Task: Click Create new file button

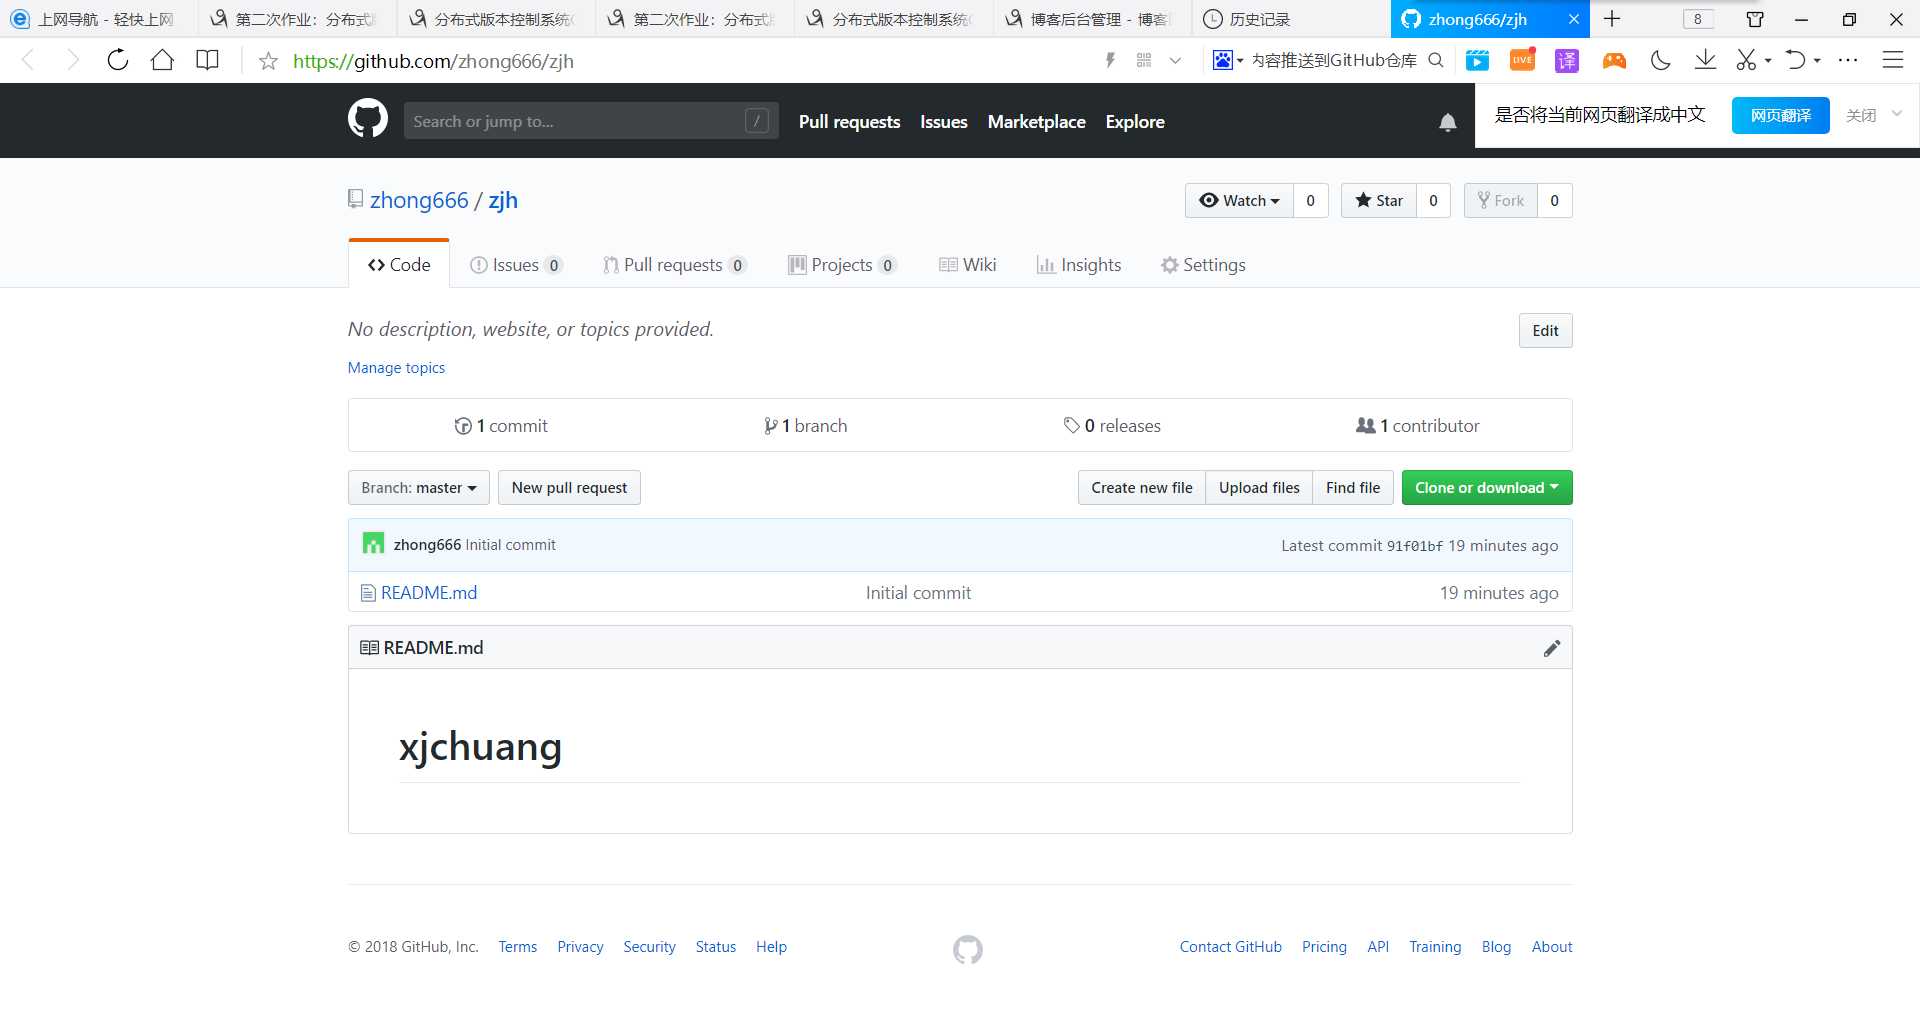Action: 1141,488
